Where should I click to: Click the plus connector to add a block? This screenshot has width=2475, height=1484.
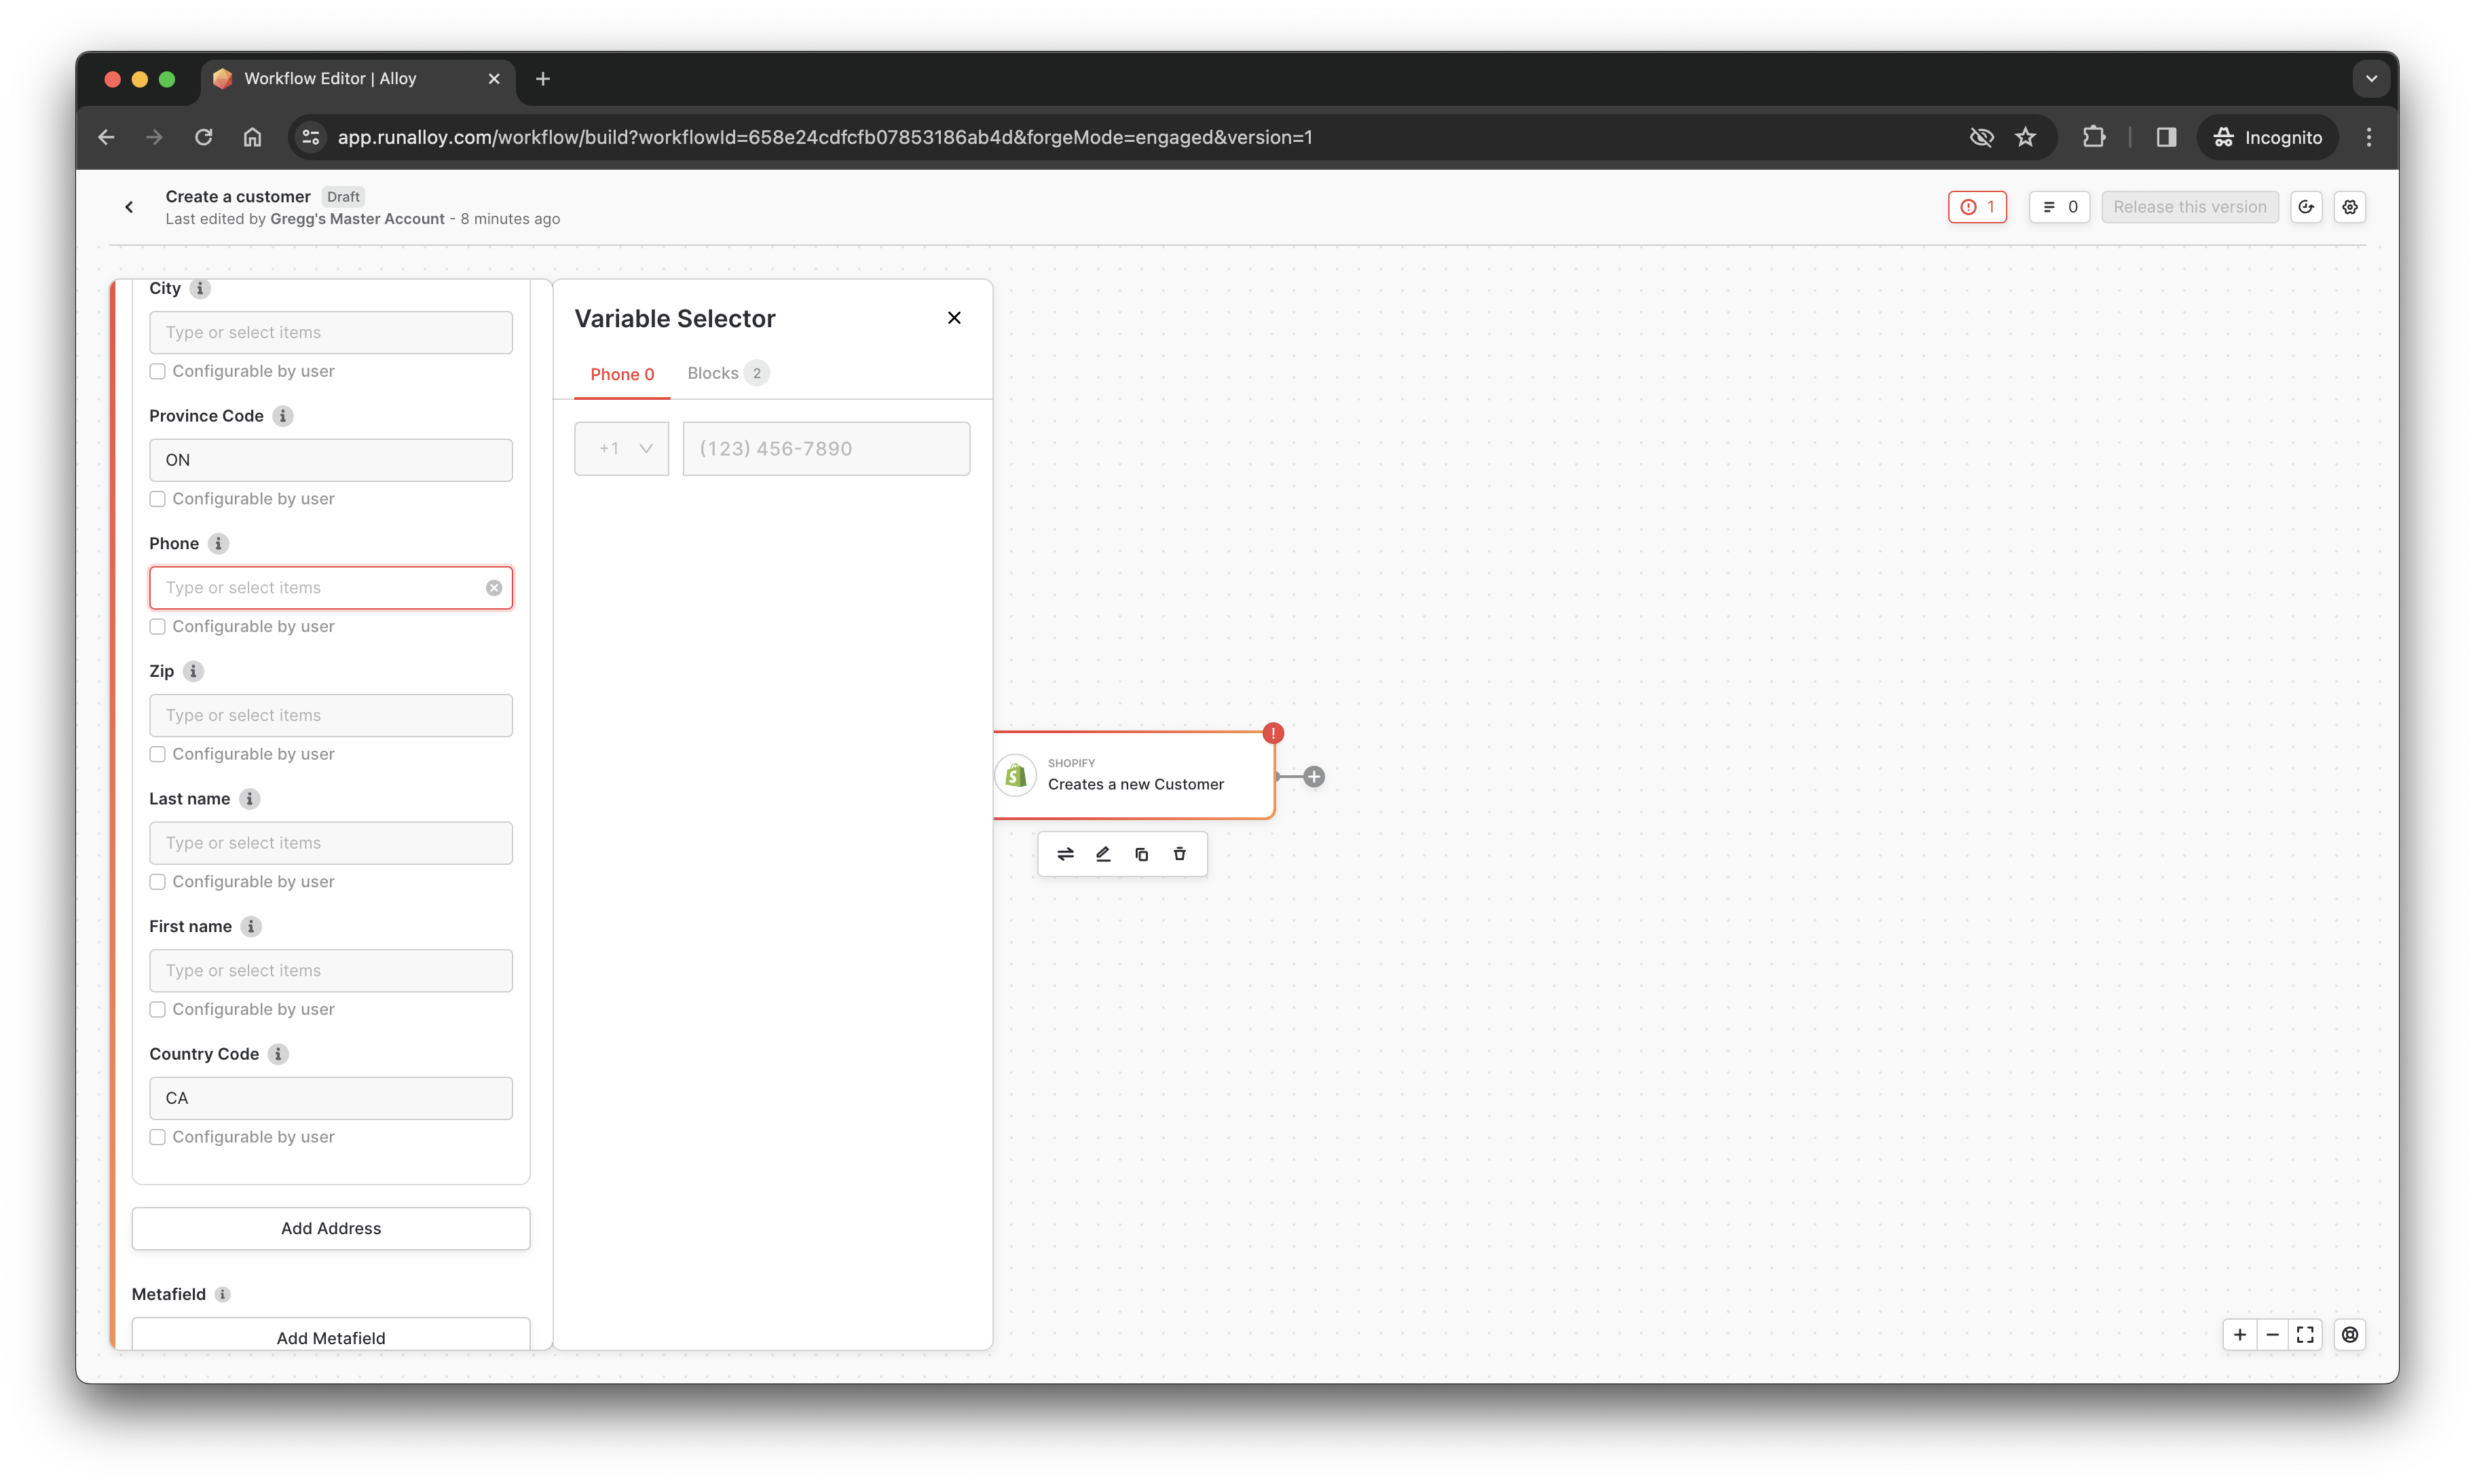tap(1314, 777)
